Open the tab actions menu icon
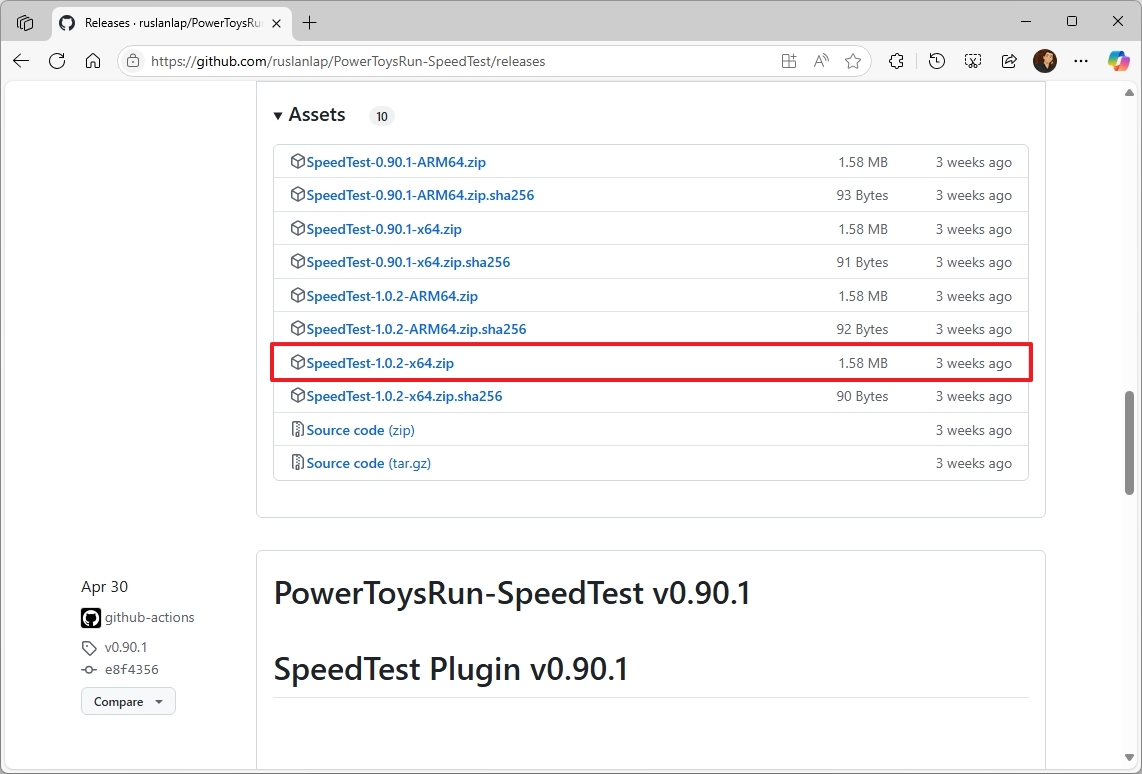Image resolution: width=1142 pixels, height=774 pixels. pos(25,23)
